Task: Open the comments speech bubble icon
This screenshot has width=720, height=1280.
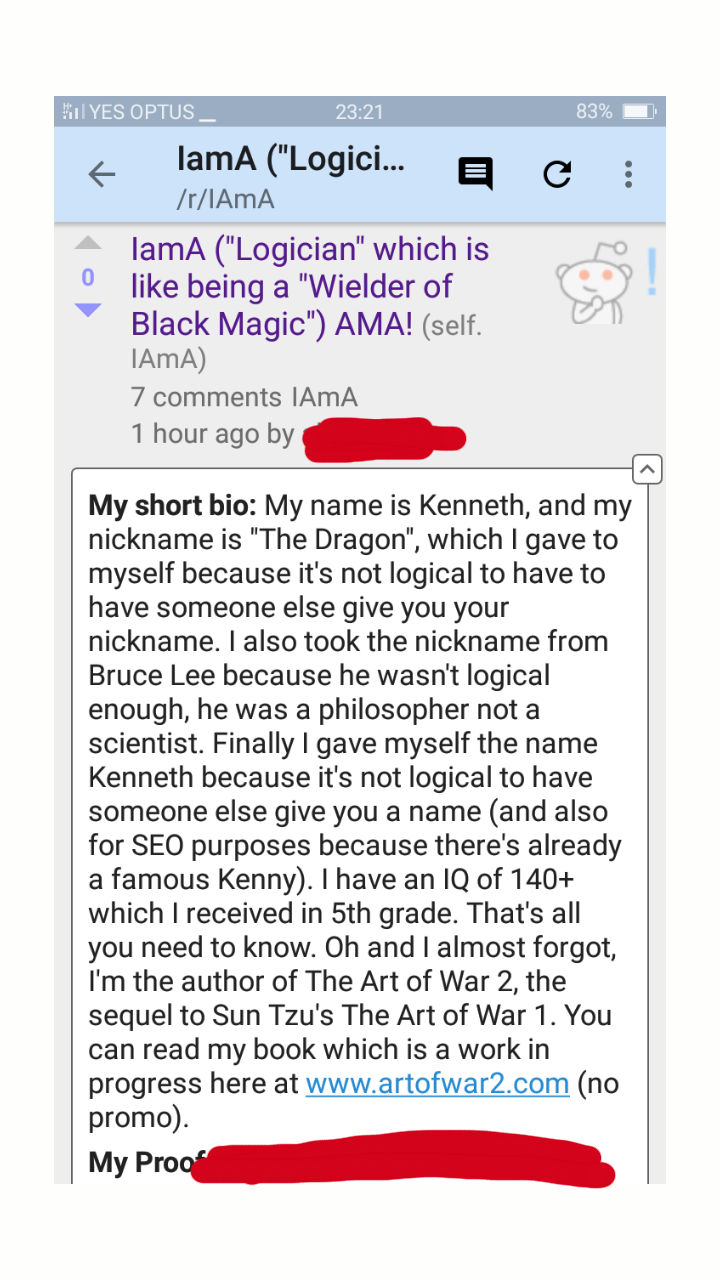Action: click(x=475, y=174)
